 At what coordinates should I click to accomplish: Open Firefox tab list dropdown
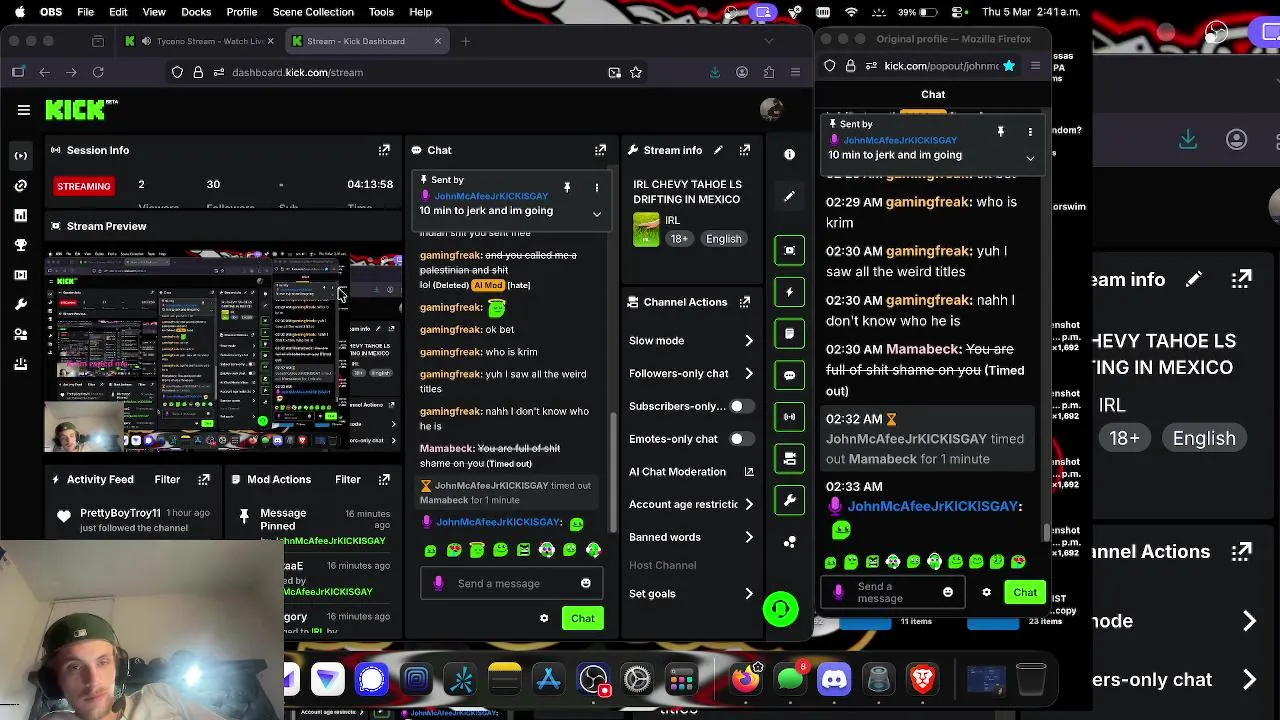(x=768, y=41)
